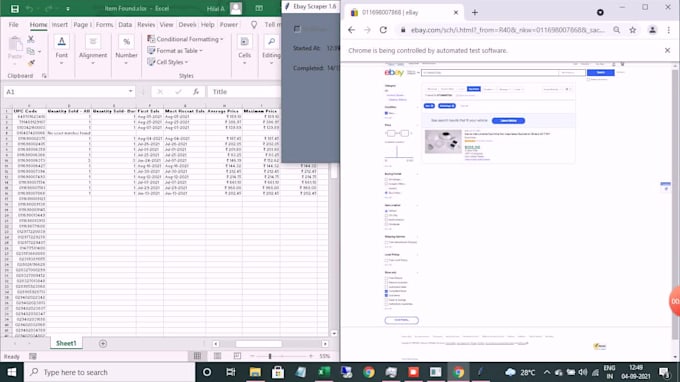Image resolution: width=680 pixels, height=382 pixels.
Task: Click the eBay logo on the page
Action: [394, 72]
